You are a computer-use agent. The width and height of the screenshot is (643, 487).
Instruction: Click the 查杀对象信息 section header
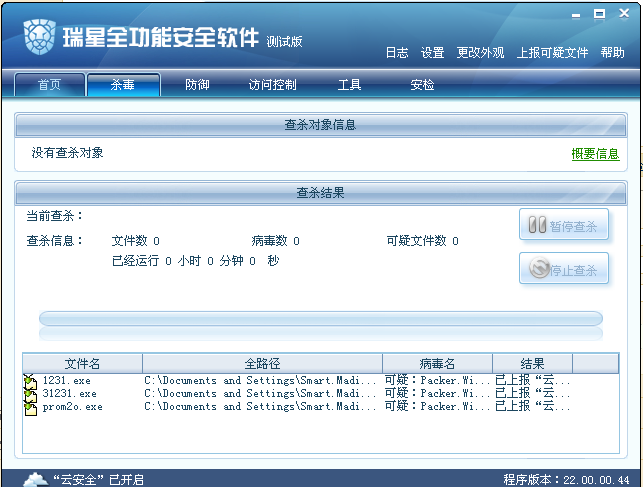point(321,125)
